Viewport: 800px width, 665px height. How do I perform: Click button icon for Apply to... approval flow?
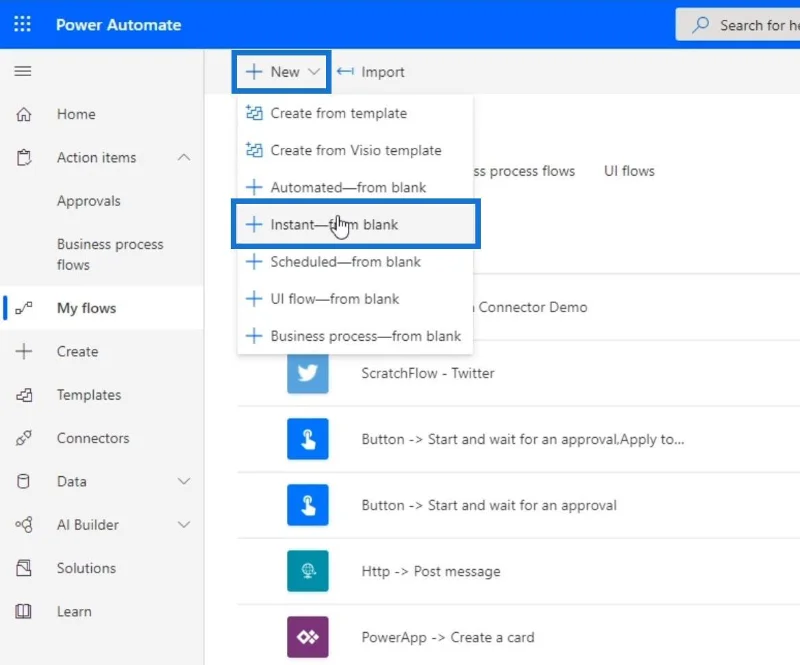[308, 439]
